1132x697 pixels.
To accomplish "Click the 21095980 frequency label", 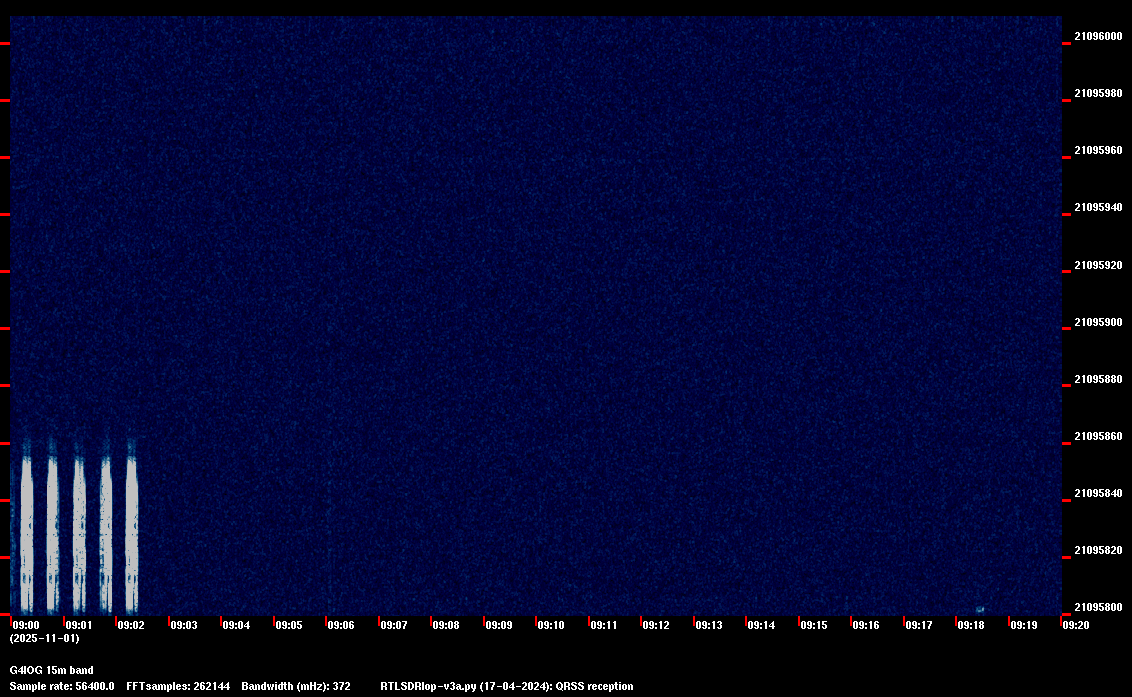I will tap(1099, 93).
